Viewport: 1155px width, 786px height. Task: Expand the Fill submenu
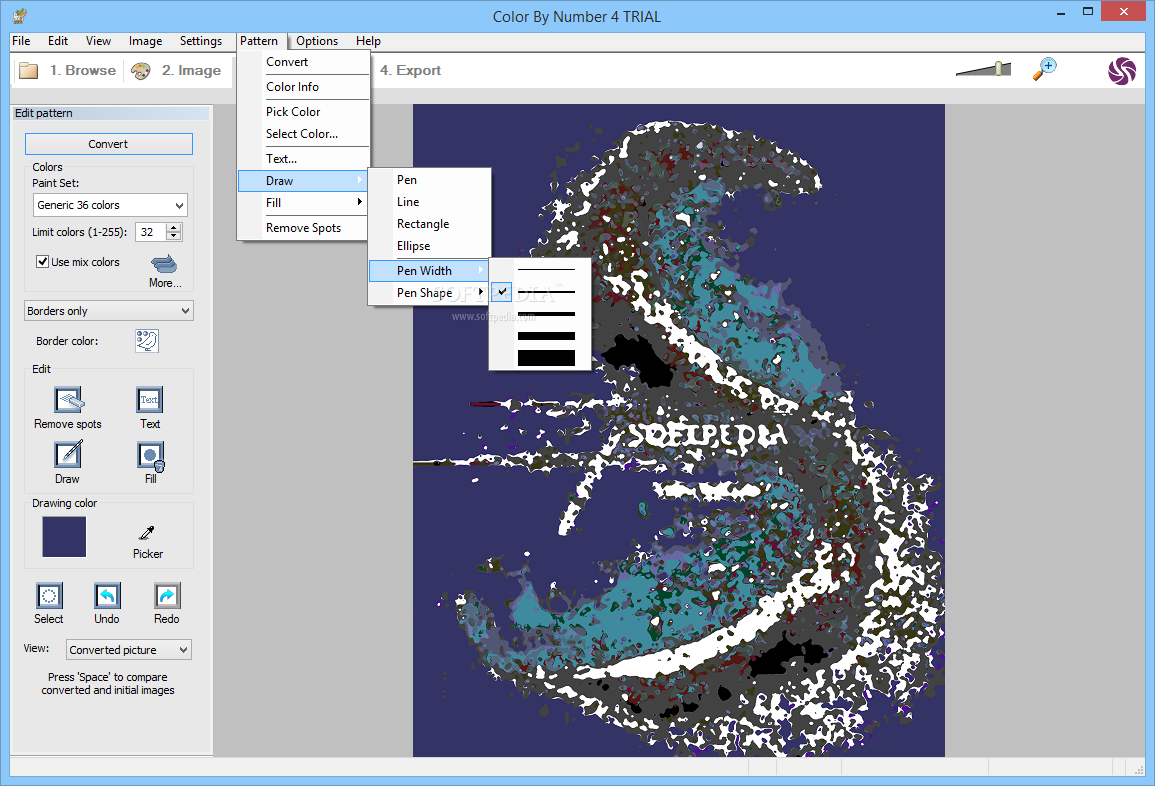[302, 203]
